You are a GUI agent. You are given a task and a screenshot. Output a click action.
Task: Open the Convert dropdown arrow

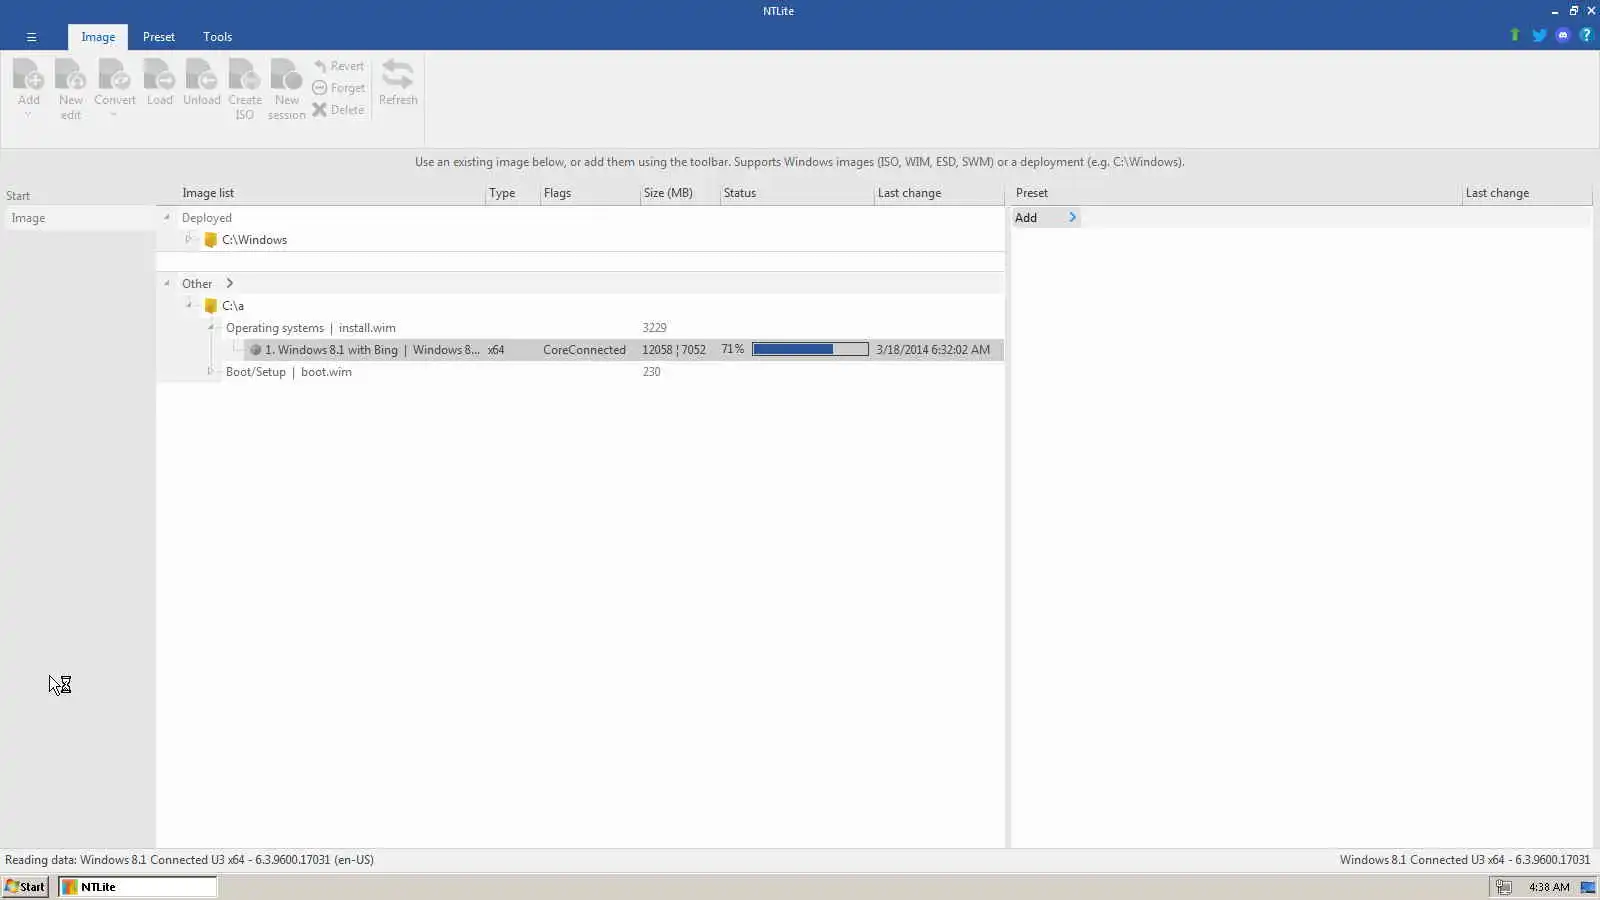click(x=114, y=115)
